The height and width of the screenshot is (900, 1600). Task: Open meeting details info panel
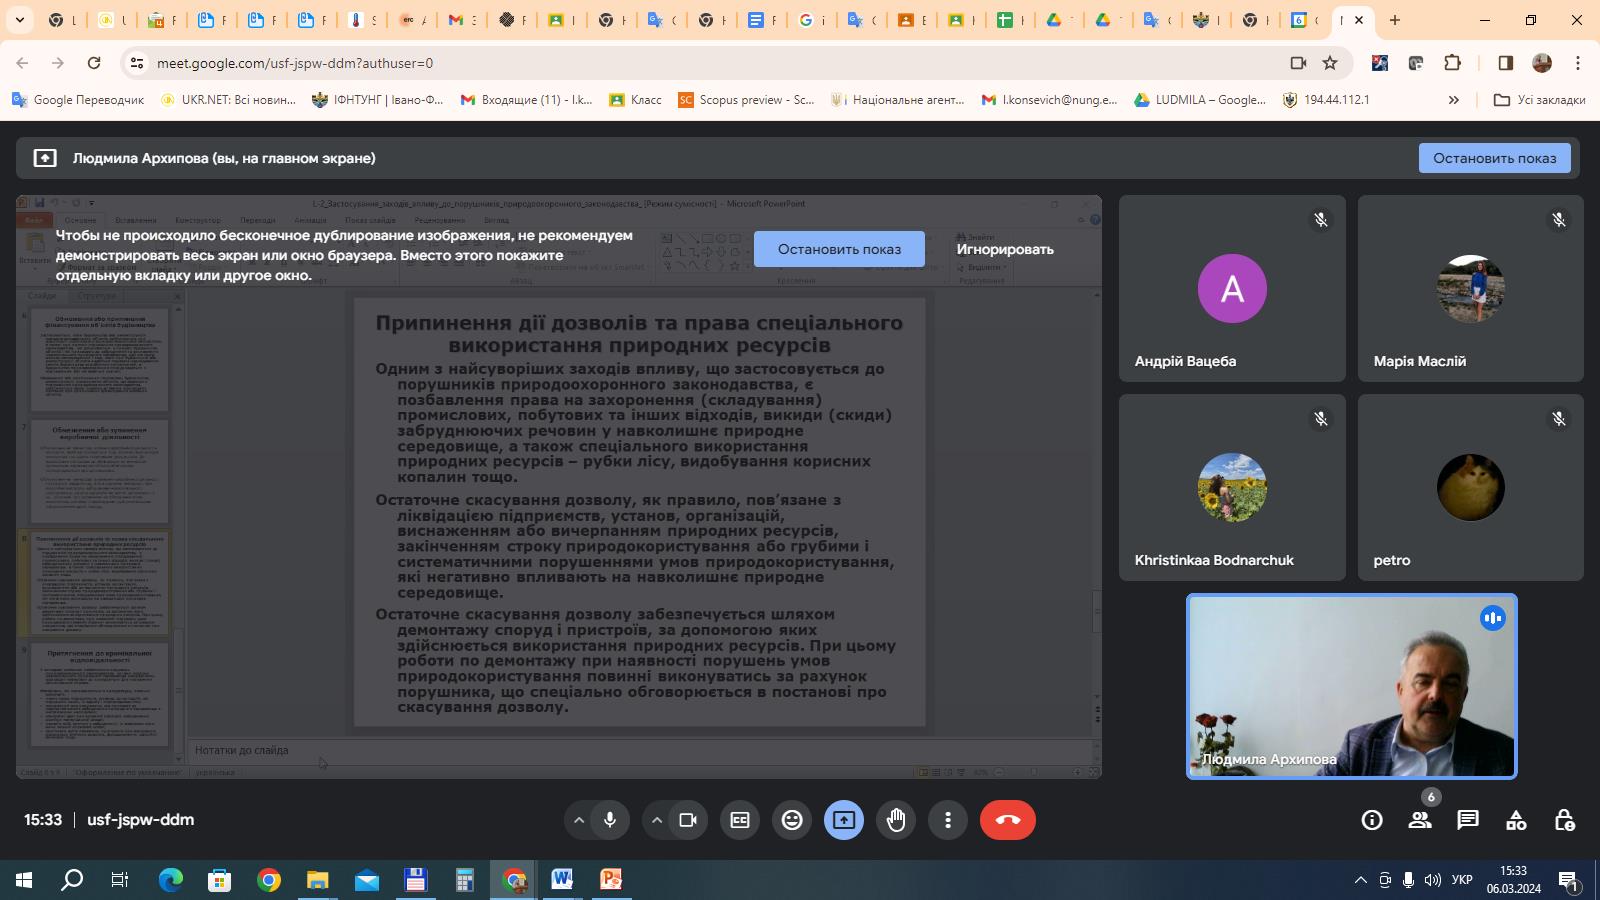click(x=1371, y=820)
